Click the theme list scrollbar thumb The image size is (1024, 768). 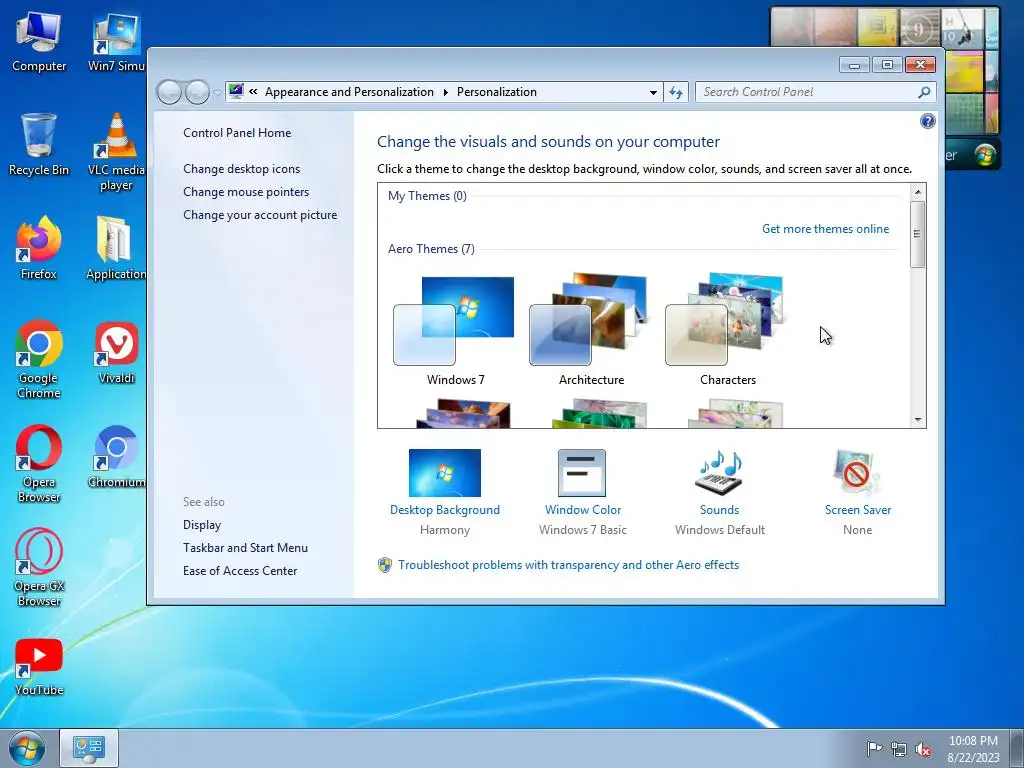coord(918,234)
